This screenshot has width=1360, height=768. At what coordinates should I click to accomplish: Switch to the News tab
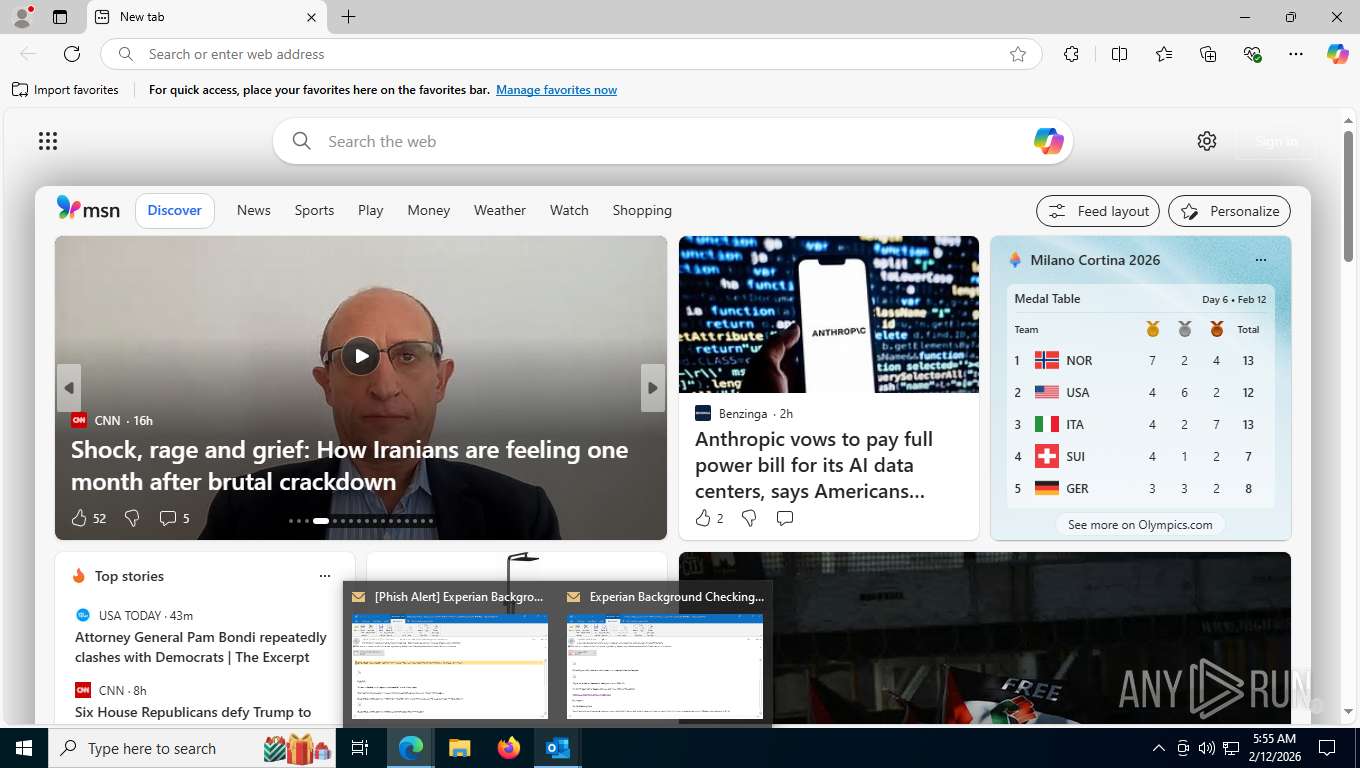pyautogui.click(x=254, y=210)
